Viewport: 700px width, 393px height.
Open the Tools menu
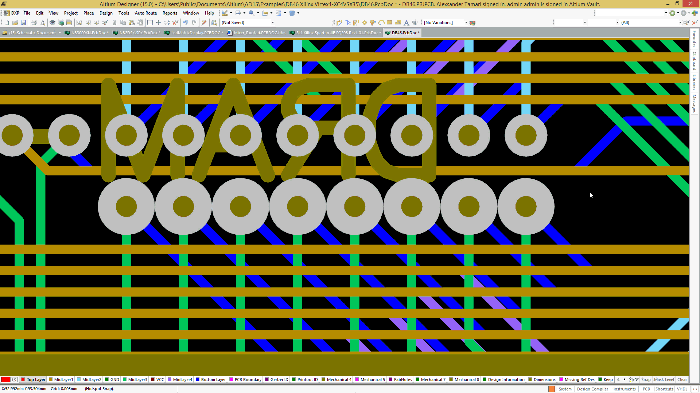[124, 13]
